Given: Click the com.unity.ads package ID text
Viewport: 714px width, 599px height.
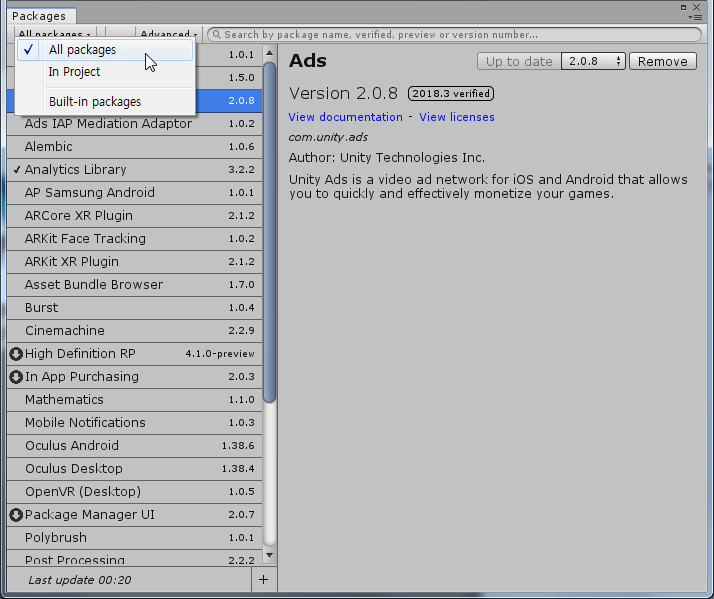Looking at the screenshot, I should point(328,137).
